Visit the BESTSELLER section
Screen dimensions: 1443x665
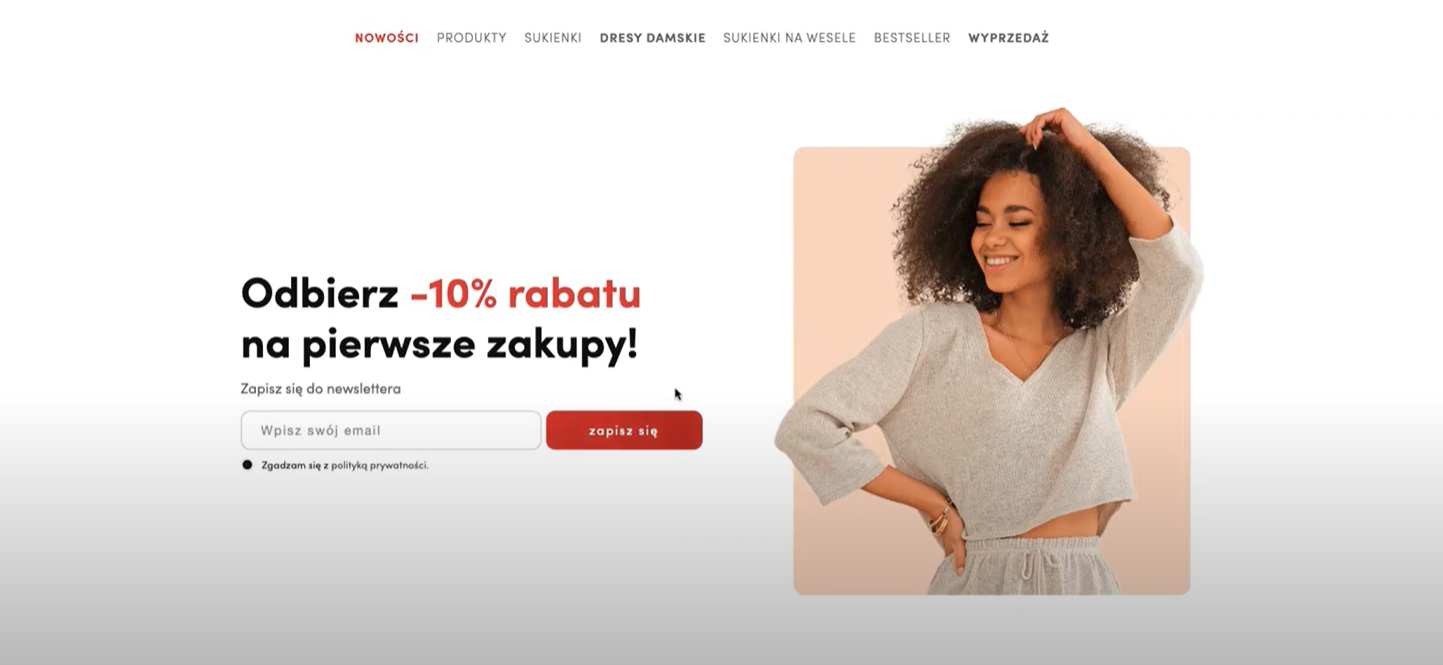click(x=912, y=38)
